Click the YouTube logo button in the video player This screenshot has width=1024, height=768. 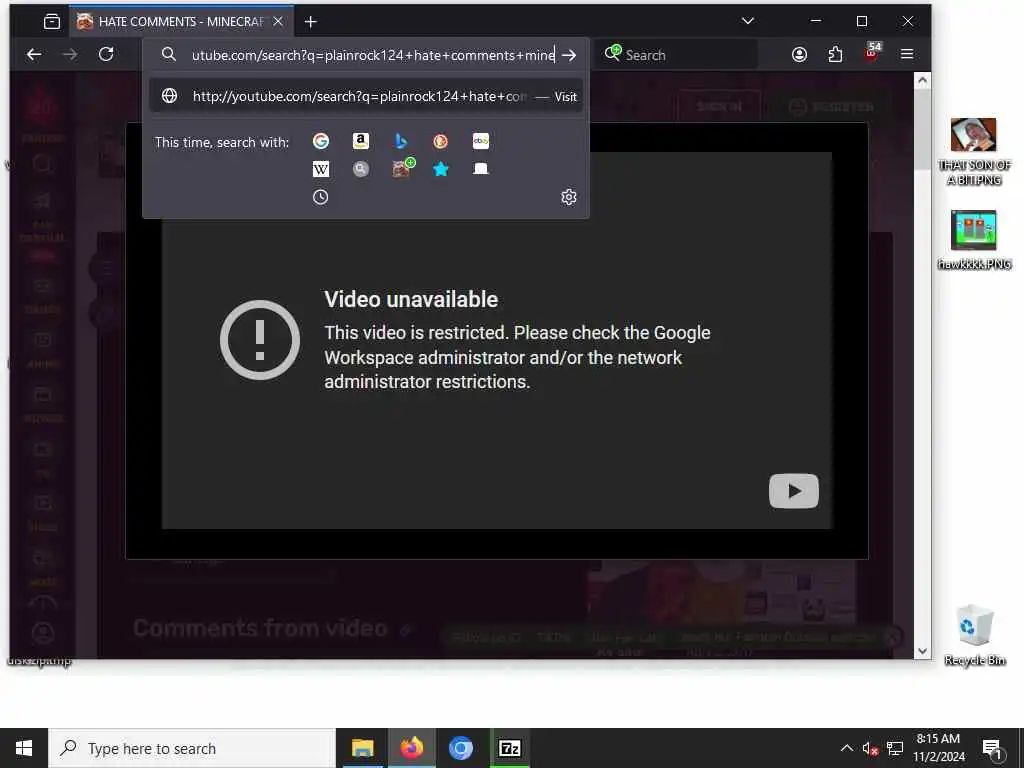coord(793,491)
